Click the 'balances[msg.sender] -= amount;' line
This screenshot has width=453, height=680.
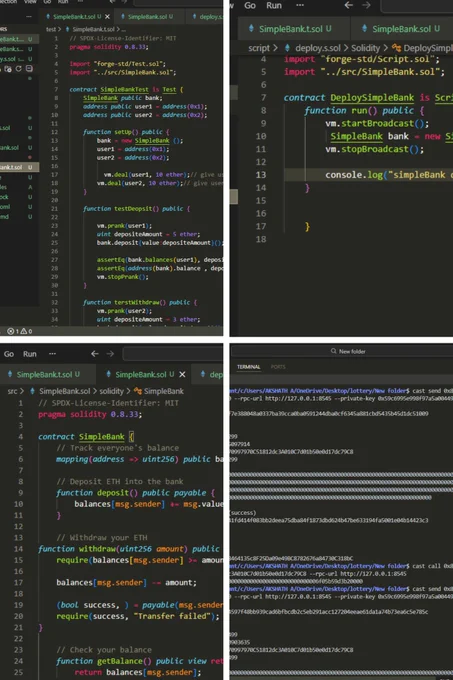126,582
